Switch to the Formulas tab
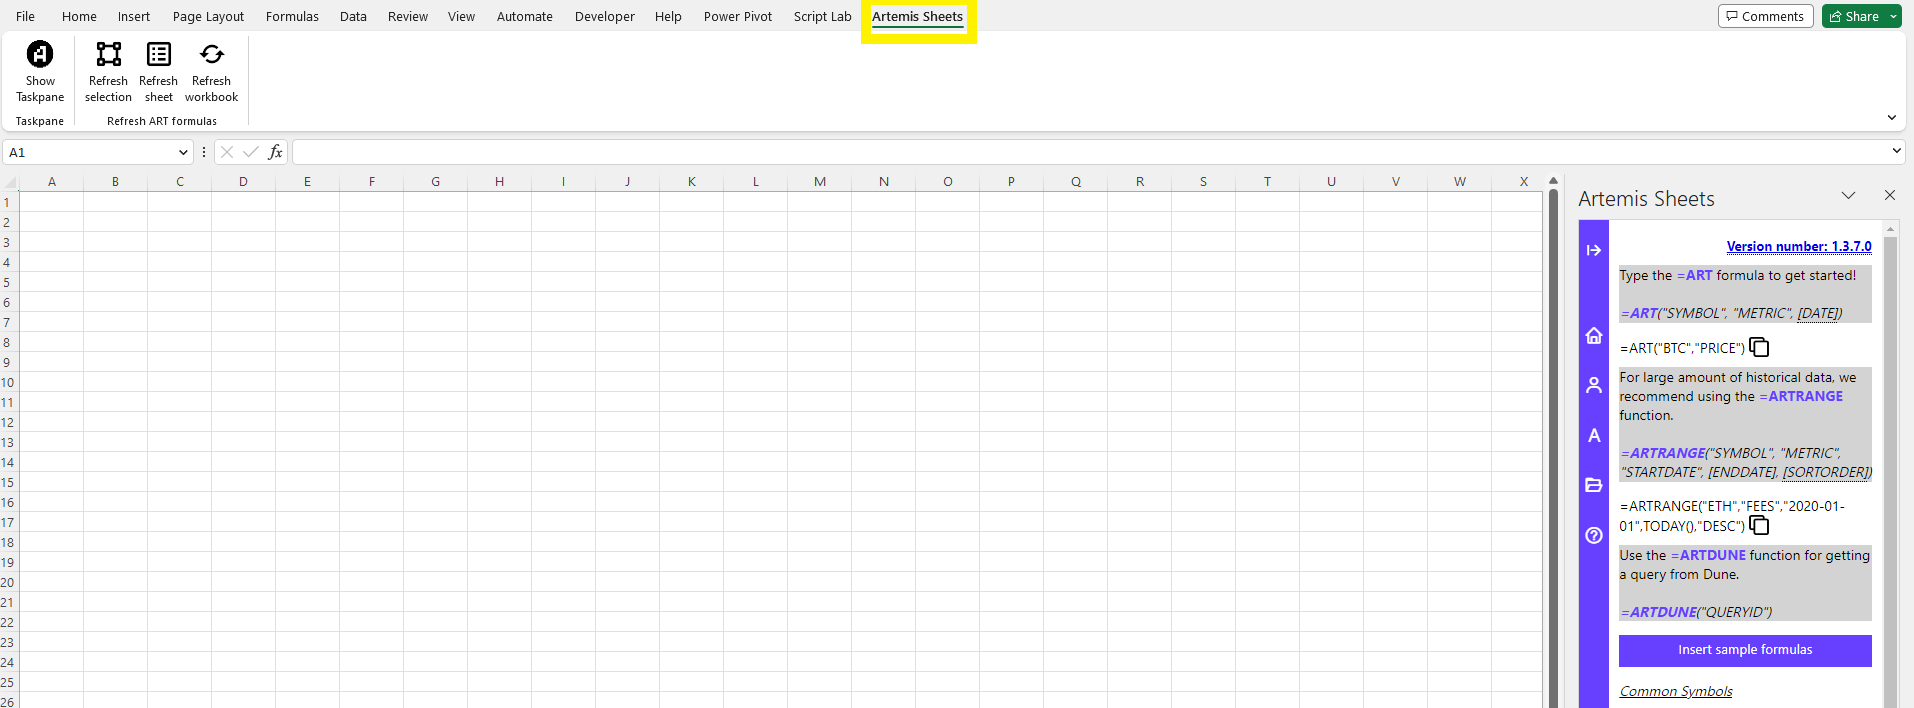 (x=292, y=16)
